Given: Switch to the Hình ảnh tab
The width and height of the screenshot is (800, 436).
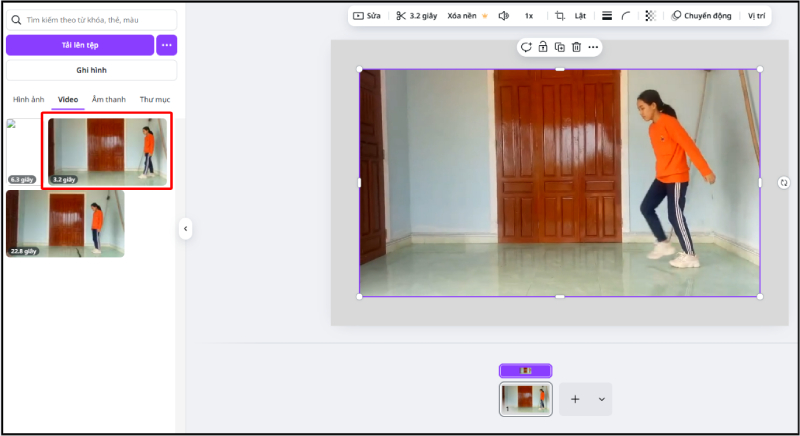Looking at the screenshot, I should pyautogui.click(x=29, y=100).
